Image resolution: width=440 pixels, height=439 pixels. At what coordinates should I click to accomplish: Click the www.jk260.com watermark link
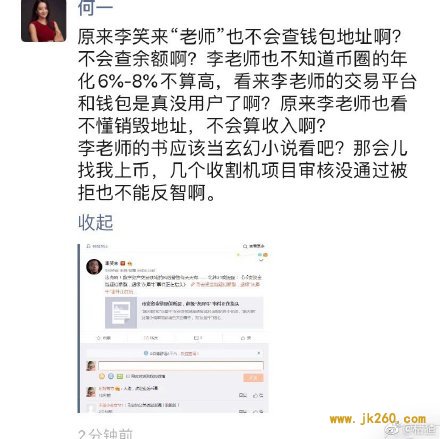tap(378, 419)
